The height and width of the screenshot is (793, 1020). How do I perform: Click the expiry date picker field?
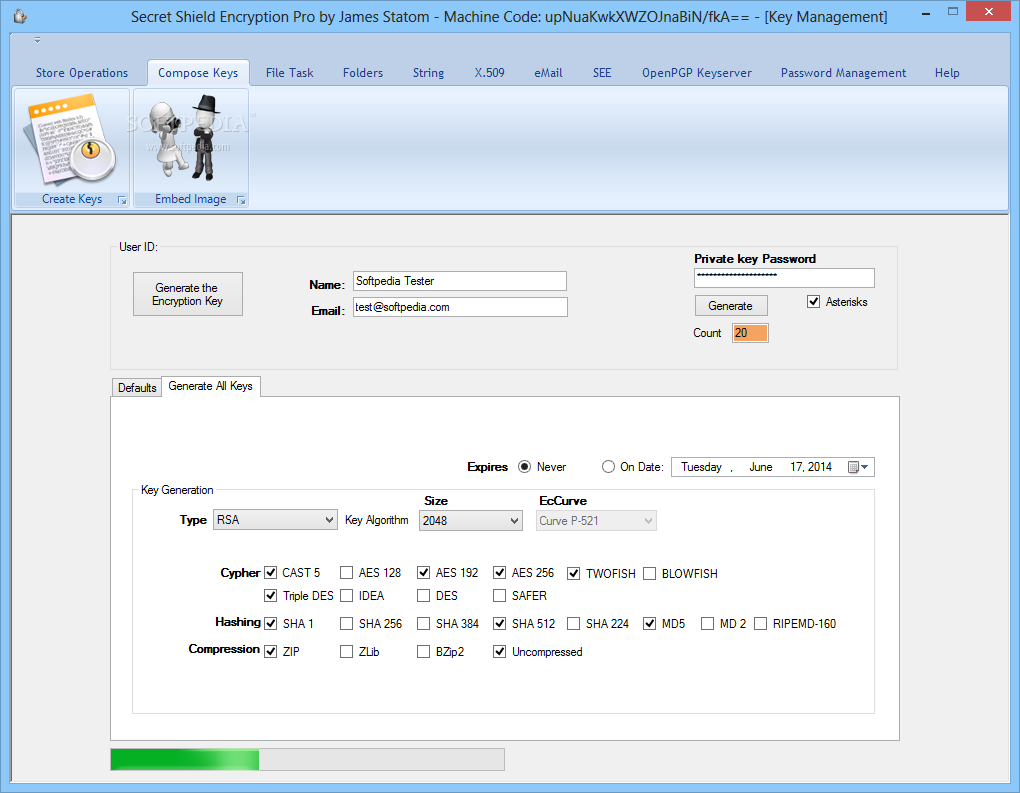coord(772,467)
